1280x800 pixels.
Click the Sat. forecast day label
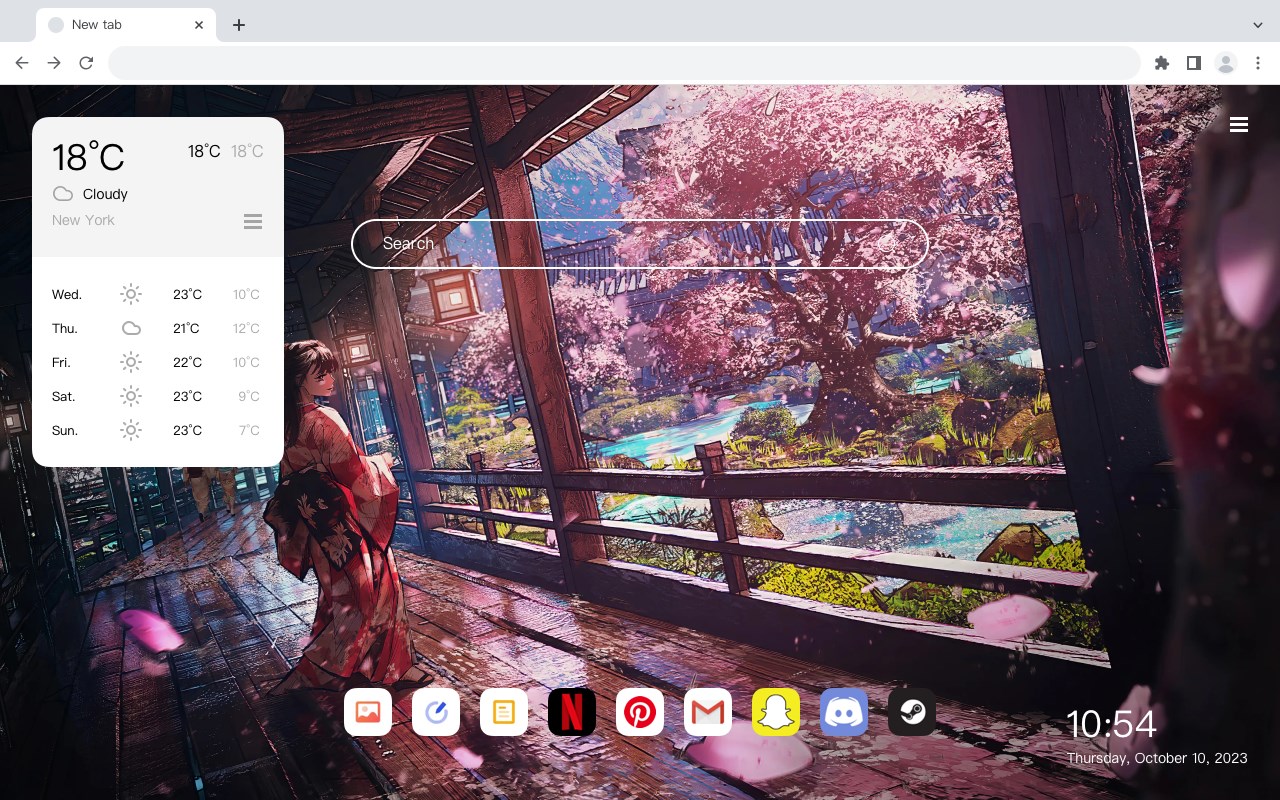(x=64, y=396)
